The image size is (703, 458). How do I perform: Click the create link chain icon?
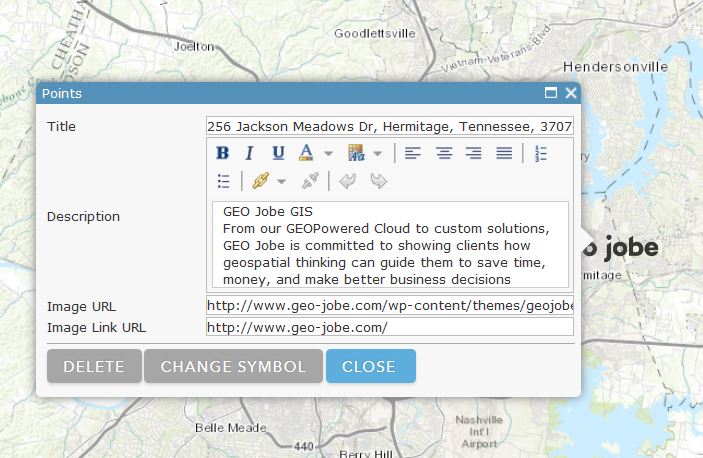[x=260, y=181]
